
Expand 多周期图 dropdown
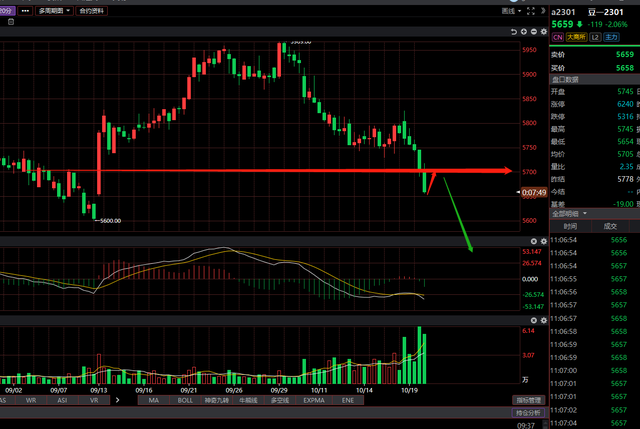click(x=55, y=11)
